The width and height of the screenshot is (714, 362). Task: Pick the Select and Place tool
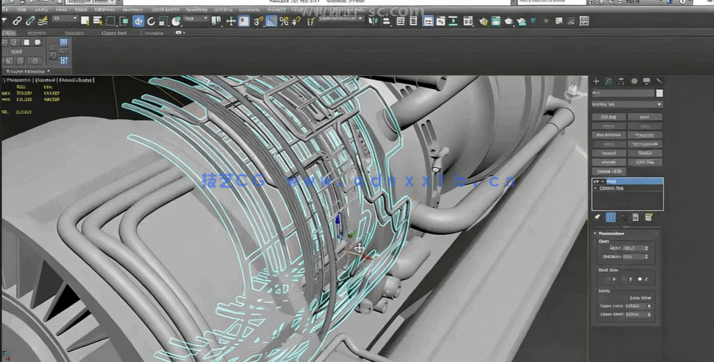[x=176, y=21]
